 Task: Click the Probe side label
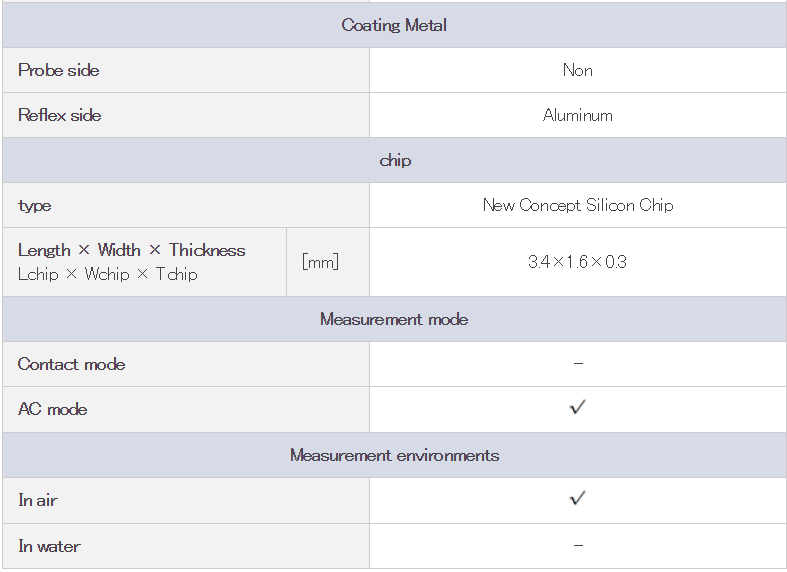(x=59, y=70)
